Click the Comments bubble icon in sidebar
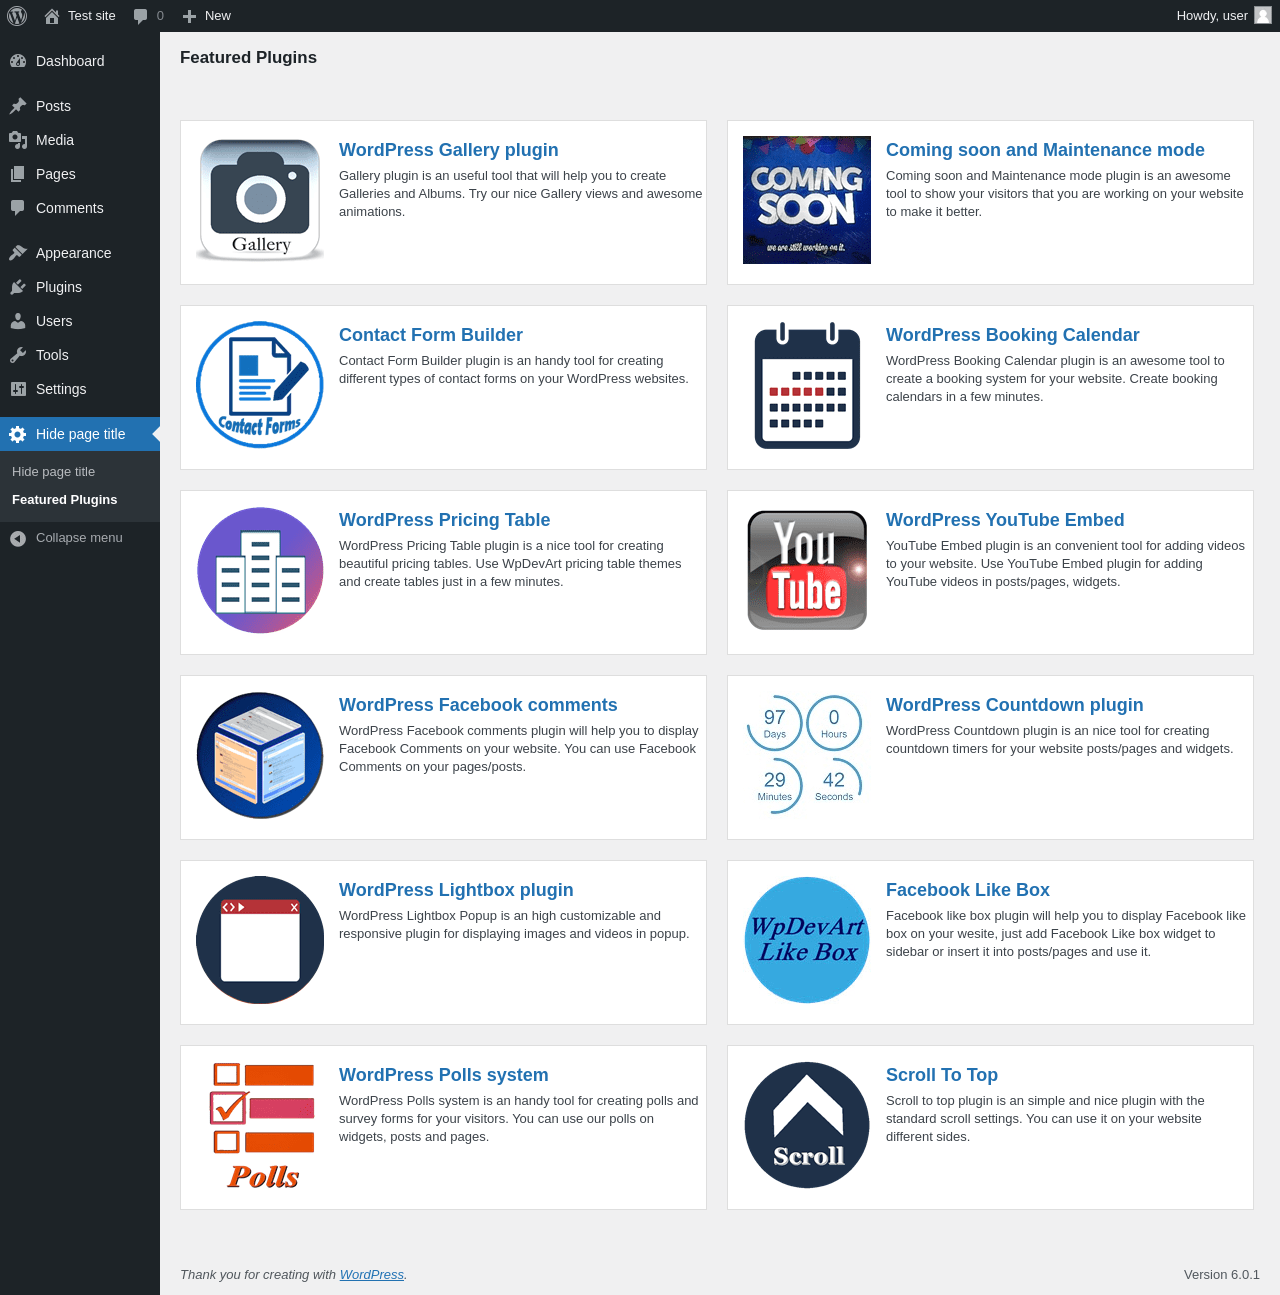This screenshot has height=1295, width=1280. (18, 208)
